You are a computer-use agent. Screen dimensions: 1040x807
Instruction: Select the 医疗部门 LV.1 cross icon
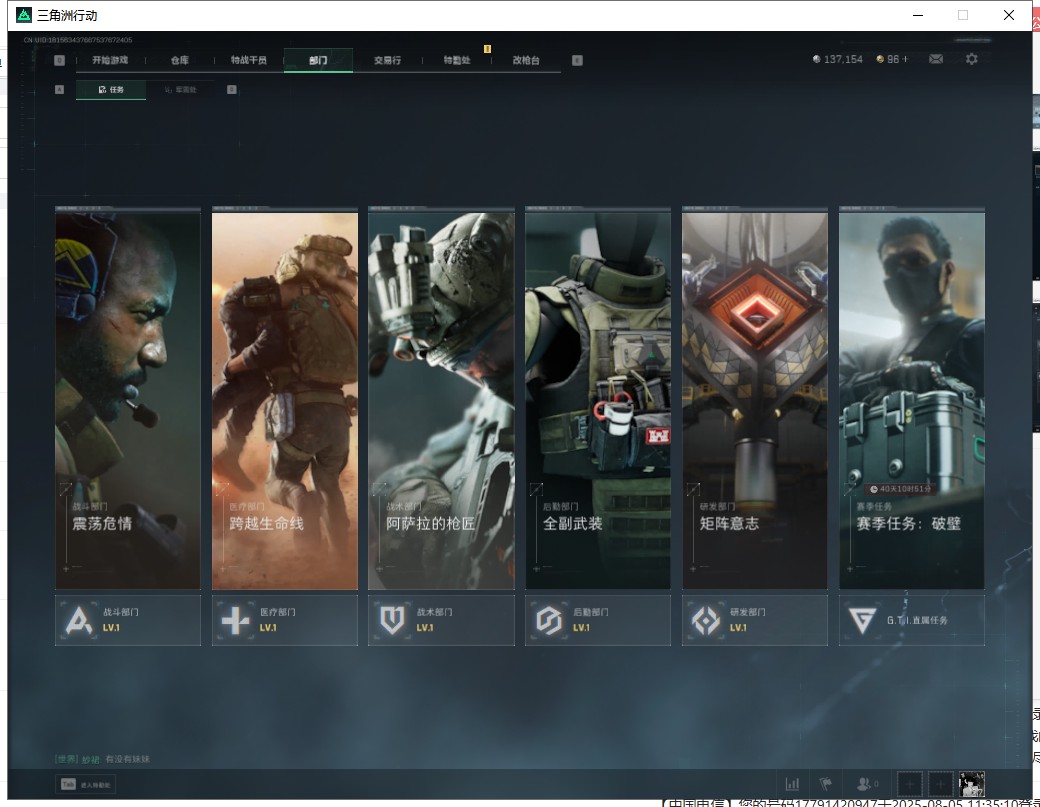tap(235, 621)
